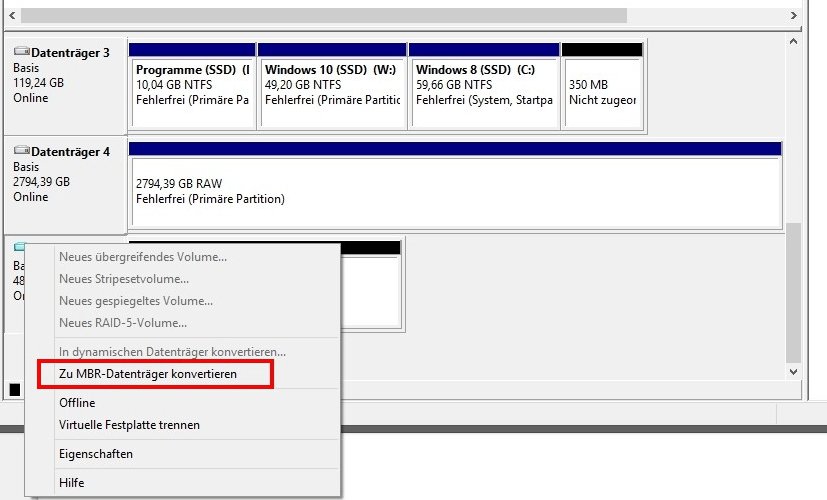Click vertical scrollbar up arrow
The width and height of the screenshot is (827, 500).
point(793,41)
